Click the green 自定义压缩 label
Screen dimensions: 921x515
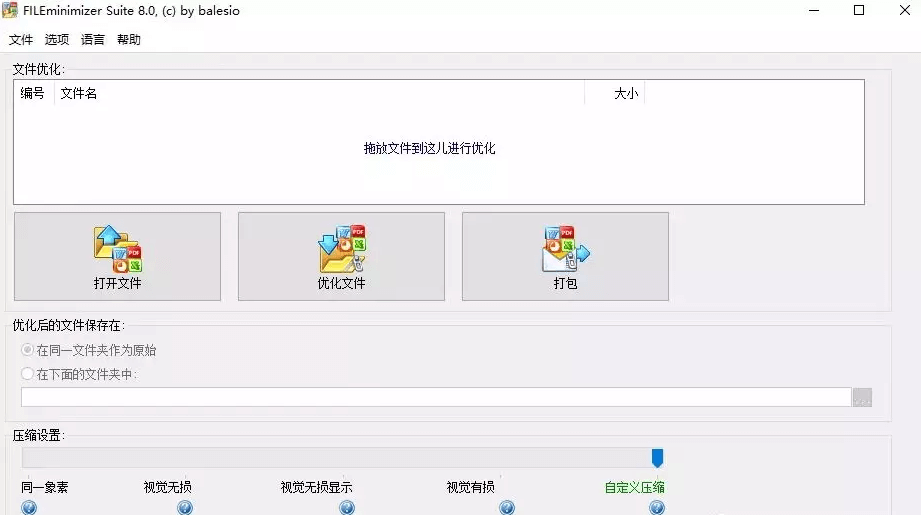634,487
